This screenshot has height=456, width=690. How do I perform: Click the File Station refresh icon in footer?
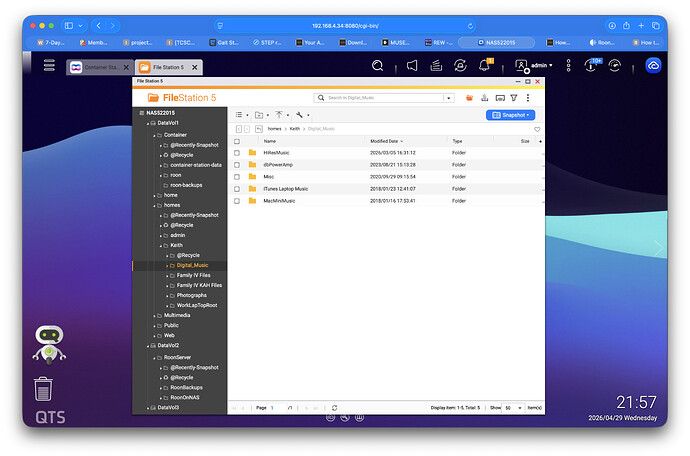coord(334,408)
